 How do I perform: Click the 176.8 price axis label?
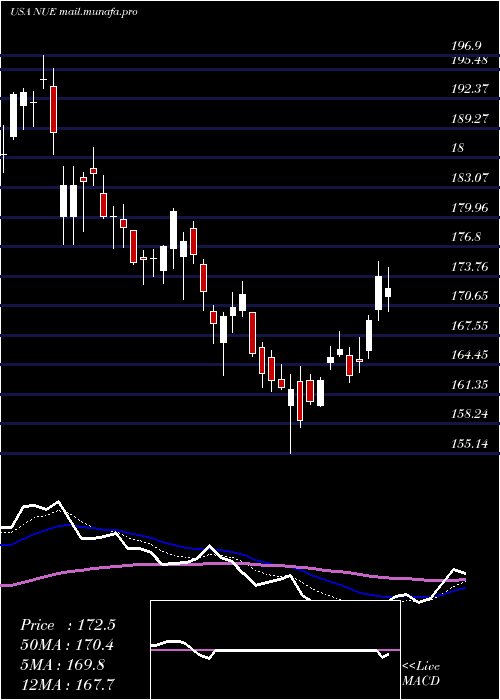click(466, 237)
